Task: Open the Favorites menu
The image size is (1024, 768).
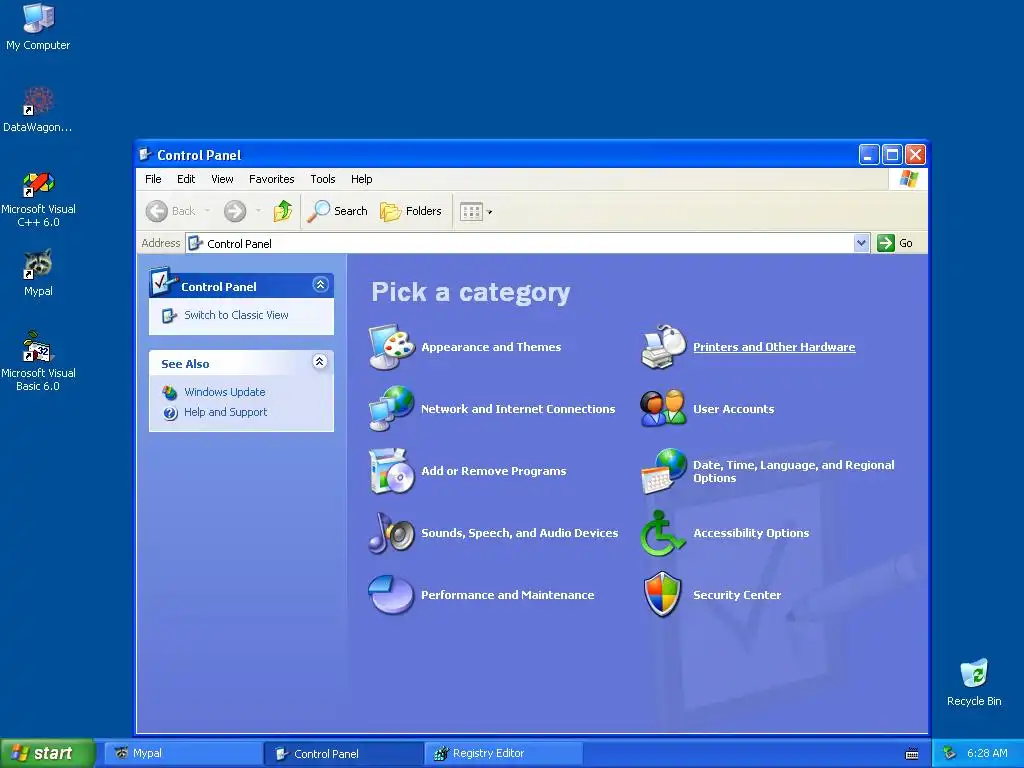Action: click(272, 179)
